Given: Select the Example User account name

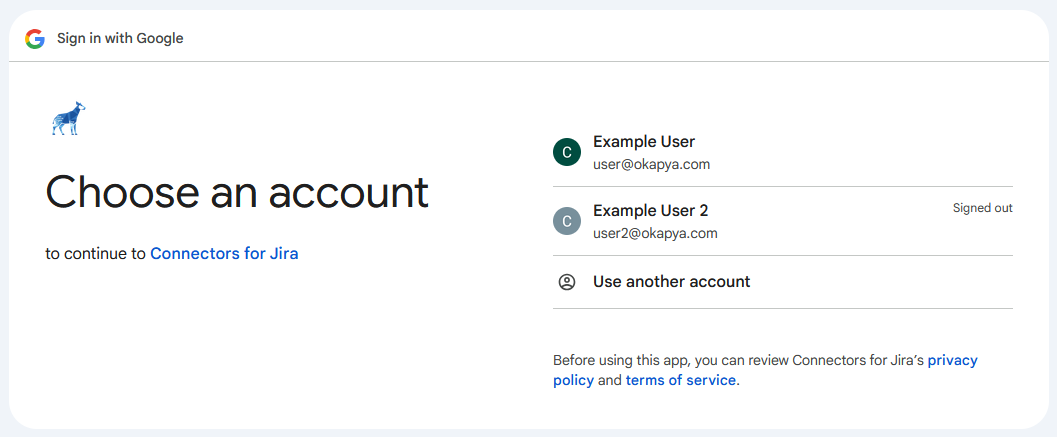Looking at the screenshot, I should [643, 142].
